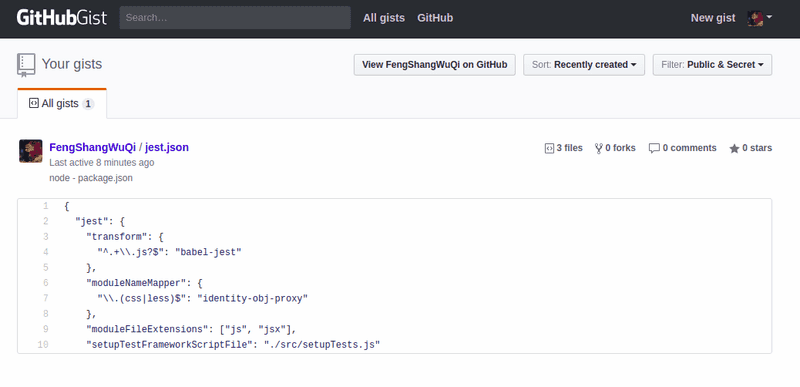Go to GitHub from the header
The width and height of the screenshot is (800, 387).
pyautogui.click(x=435, y=18)
